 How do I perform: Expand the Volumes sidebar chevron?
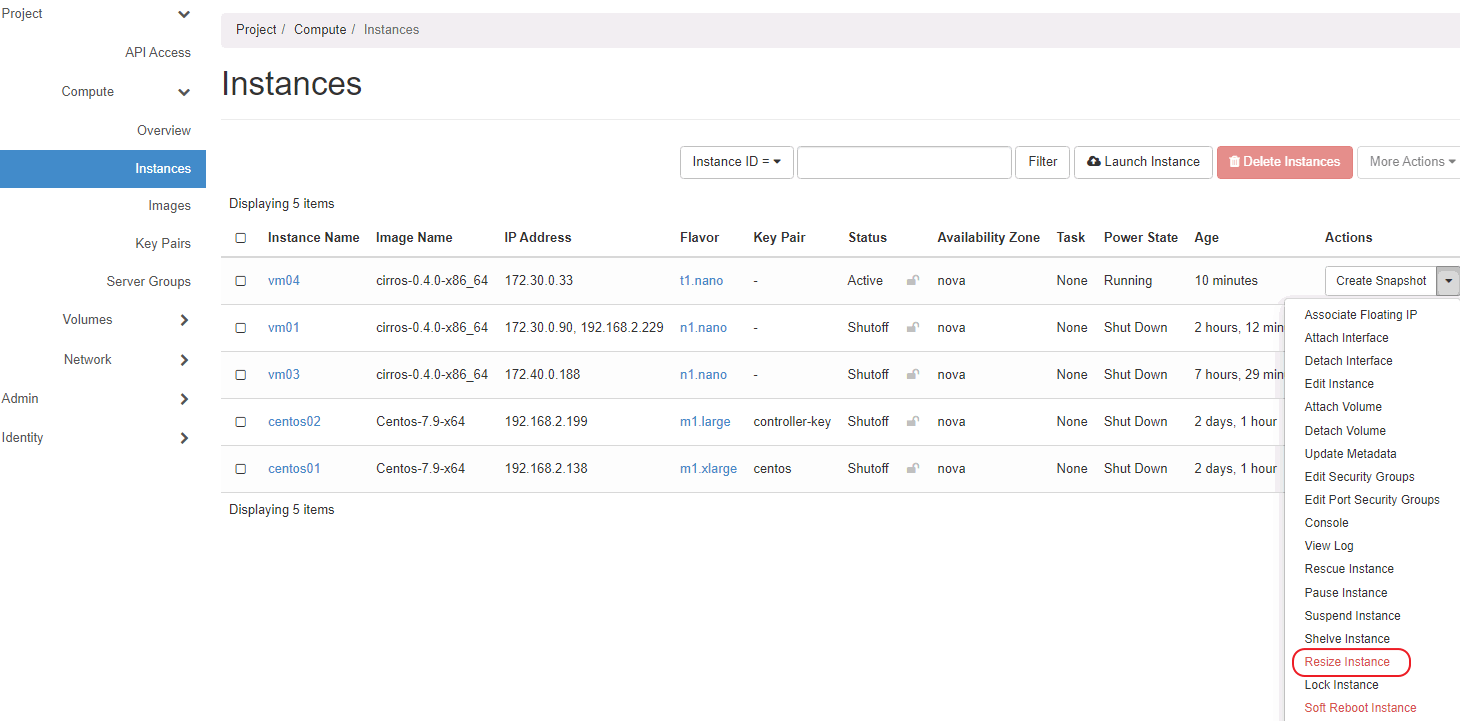[184, 320]
